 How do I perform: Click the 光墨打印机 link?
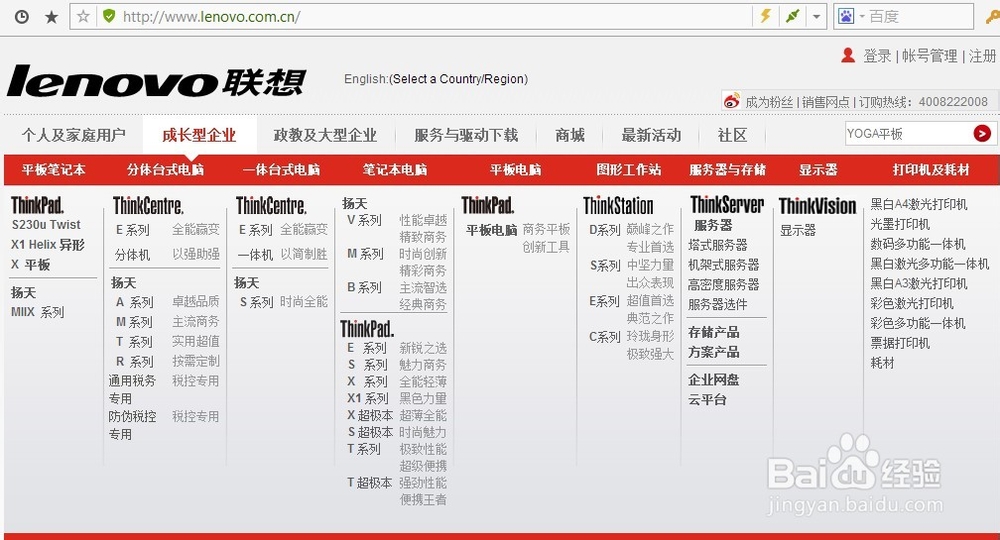click(x=900, y=224)
